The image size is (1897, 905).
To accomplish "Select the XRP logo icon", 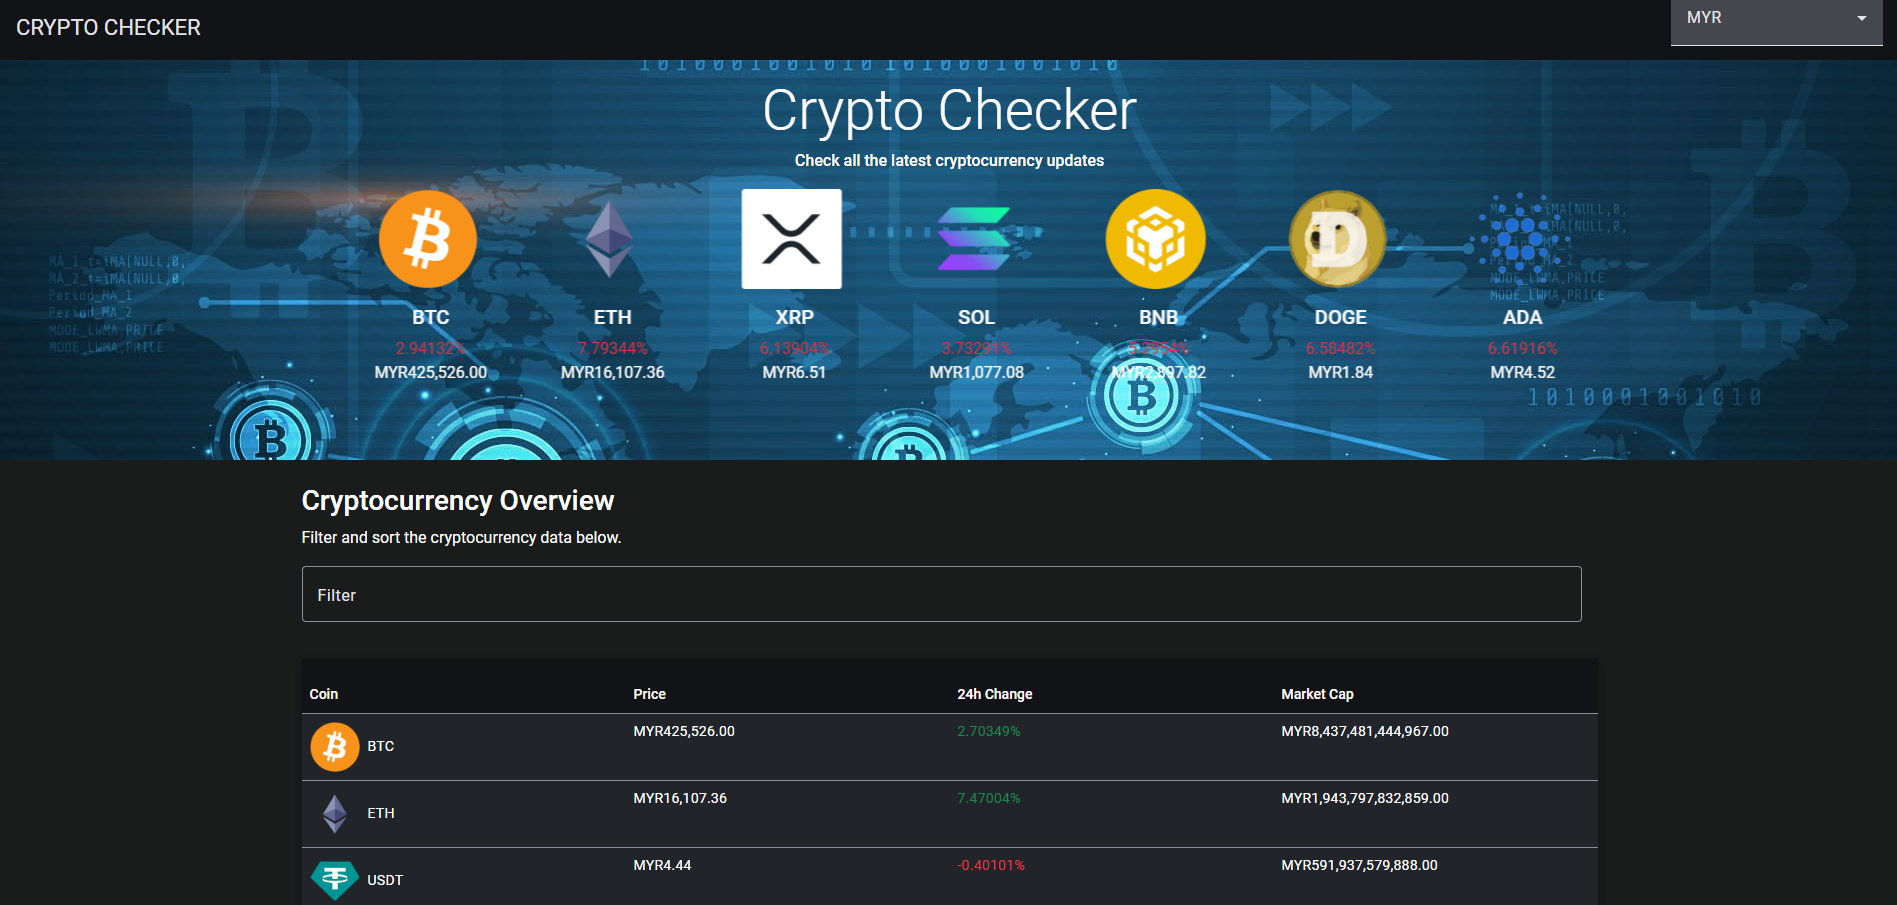I will point(791,238).
